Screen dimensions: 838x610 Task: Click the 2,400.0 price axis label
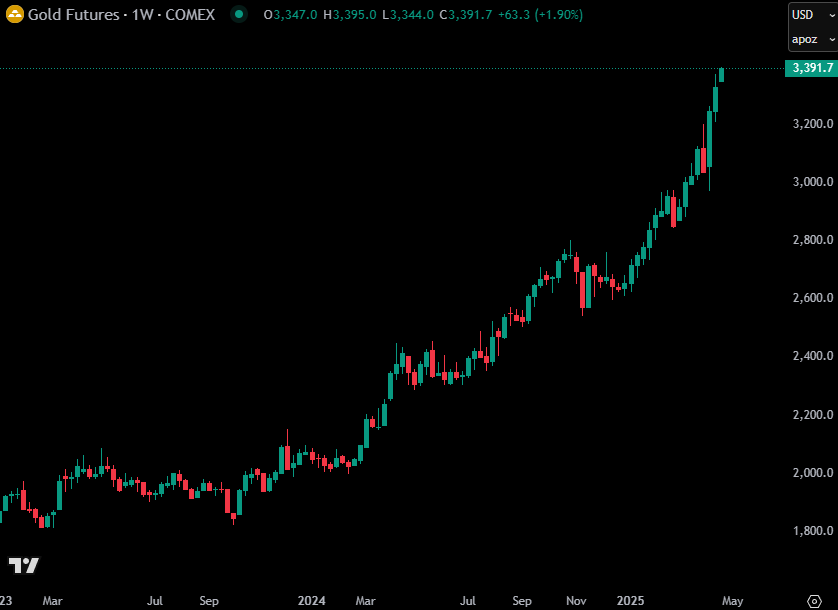tap(813, 356)
